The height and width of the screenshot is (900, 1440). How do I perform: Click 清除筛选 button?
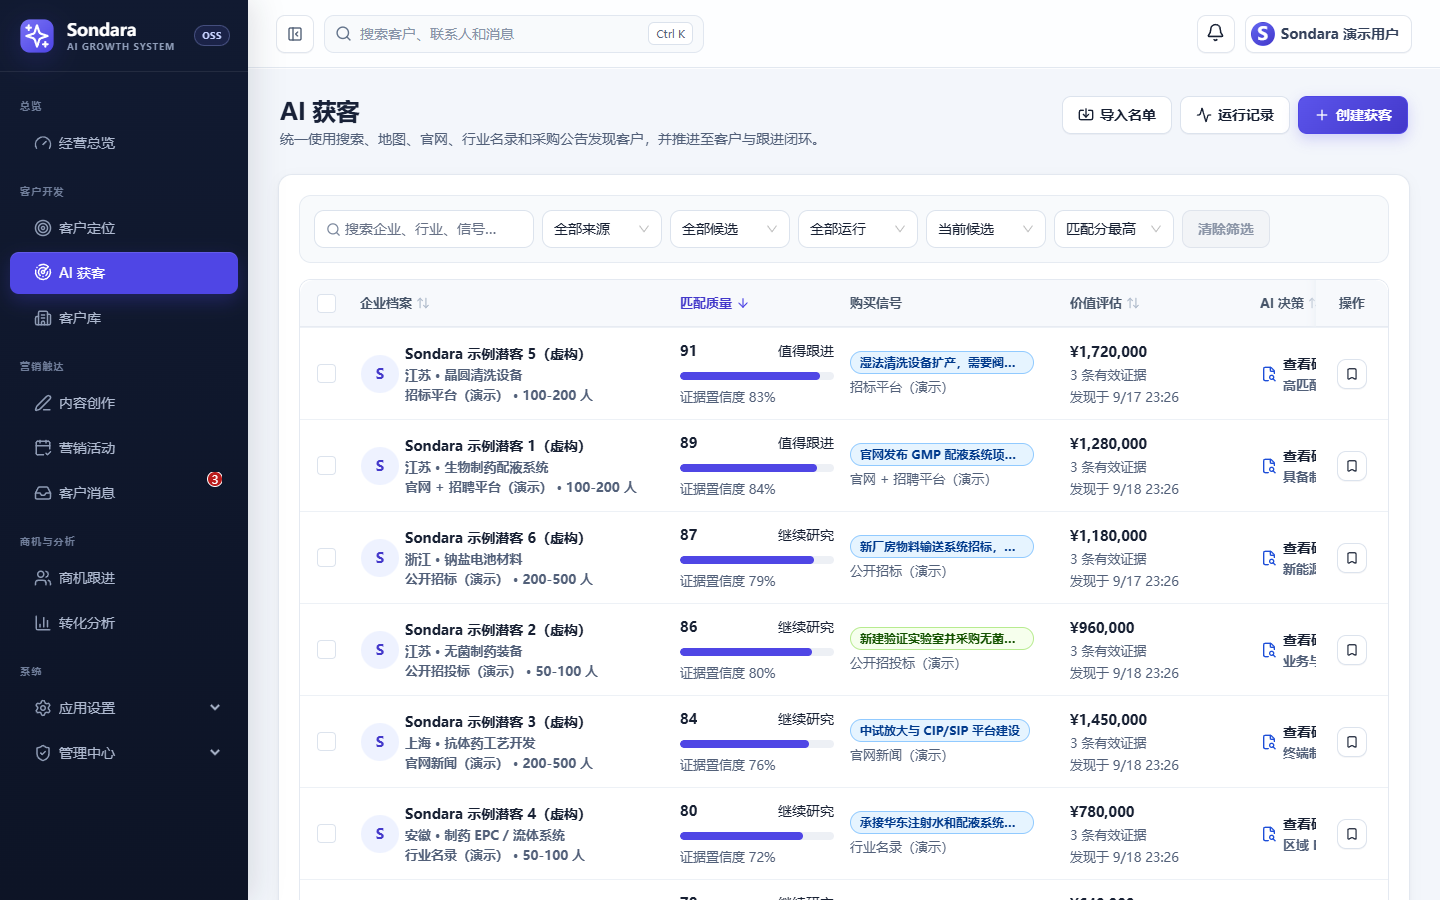point(1226,229)
